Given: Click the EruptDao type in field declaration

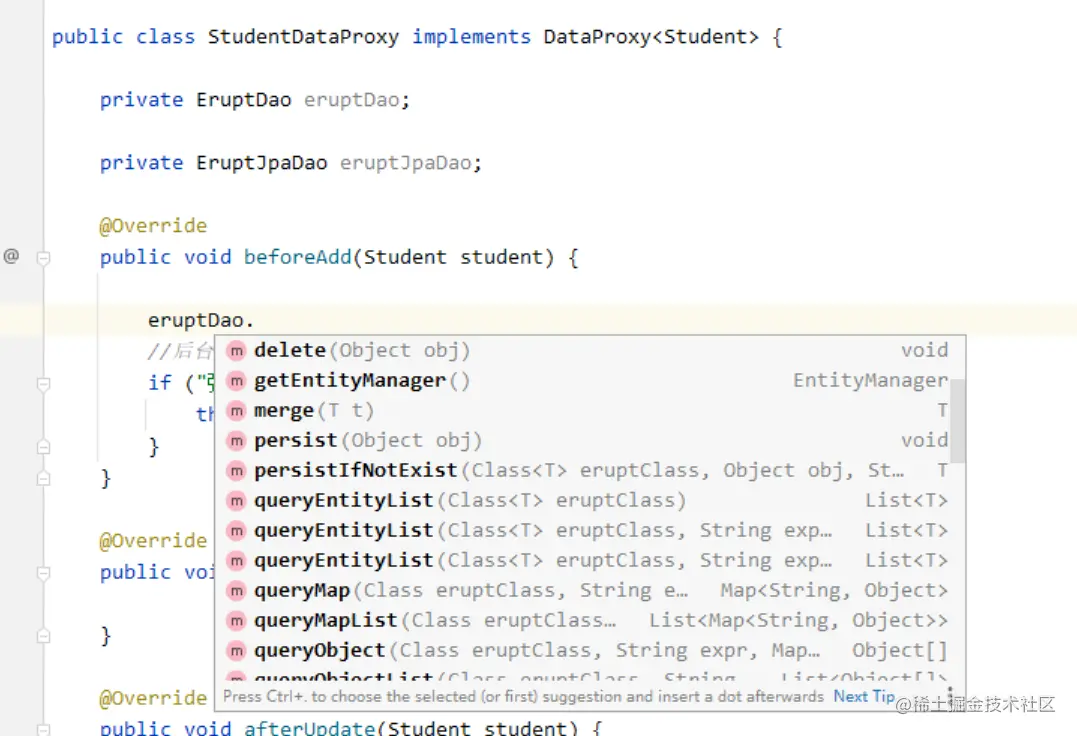Looking at the screenshot, I should coord(243,100).
